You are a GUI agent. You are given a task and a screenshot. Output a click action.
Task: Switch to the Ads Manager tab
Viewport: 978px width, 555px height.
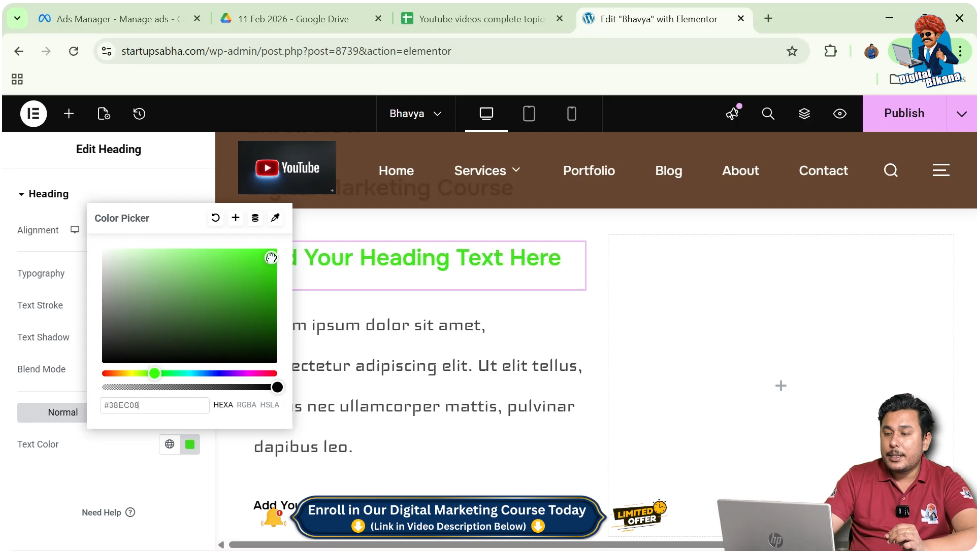tap(119, 19)
